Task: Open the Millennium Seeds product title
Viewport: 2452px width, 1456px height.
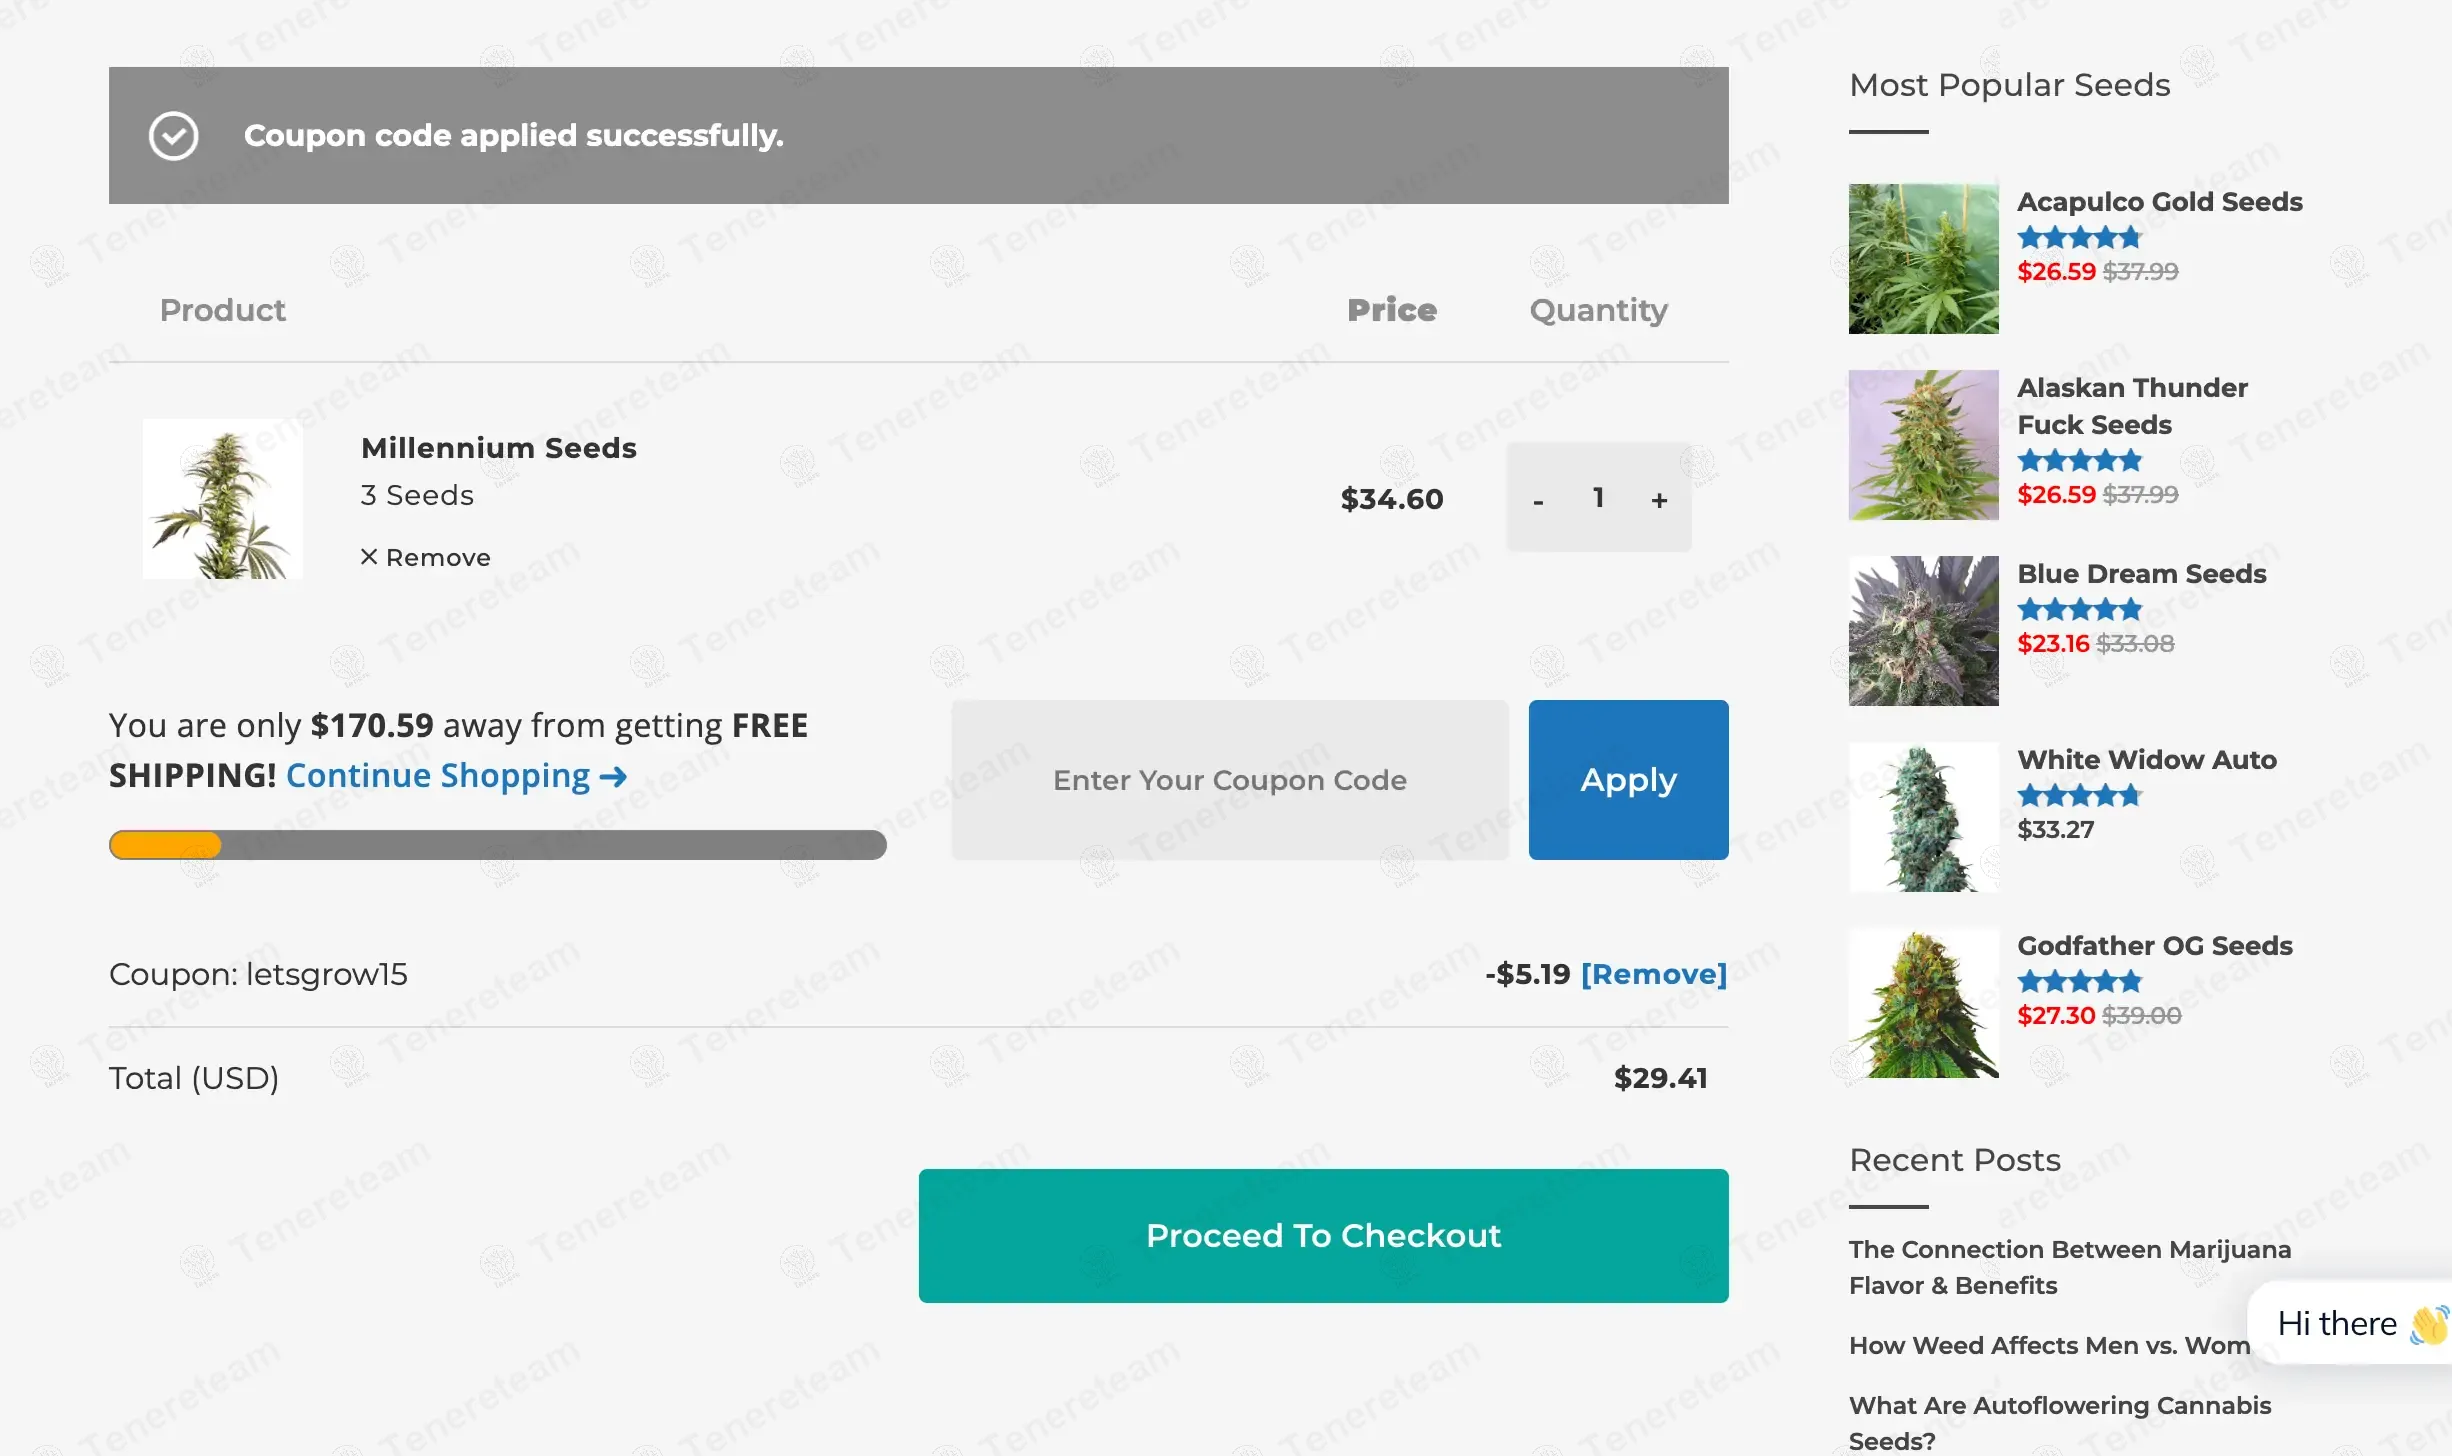Action: click(x=499, y=448)
